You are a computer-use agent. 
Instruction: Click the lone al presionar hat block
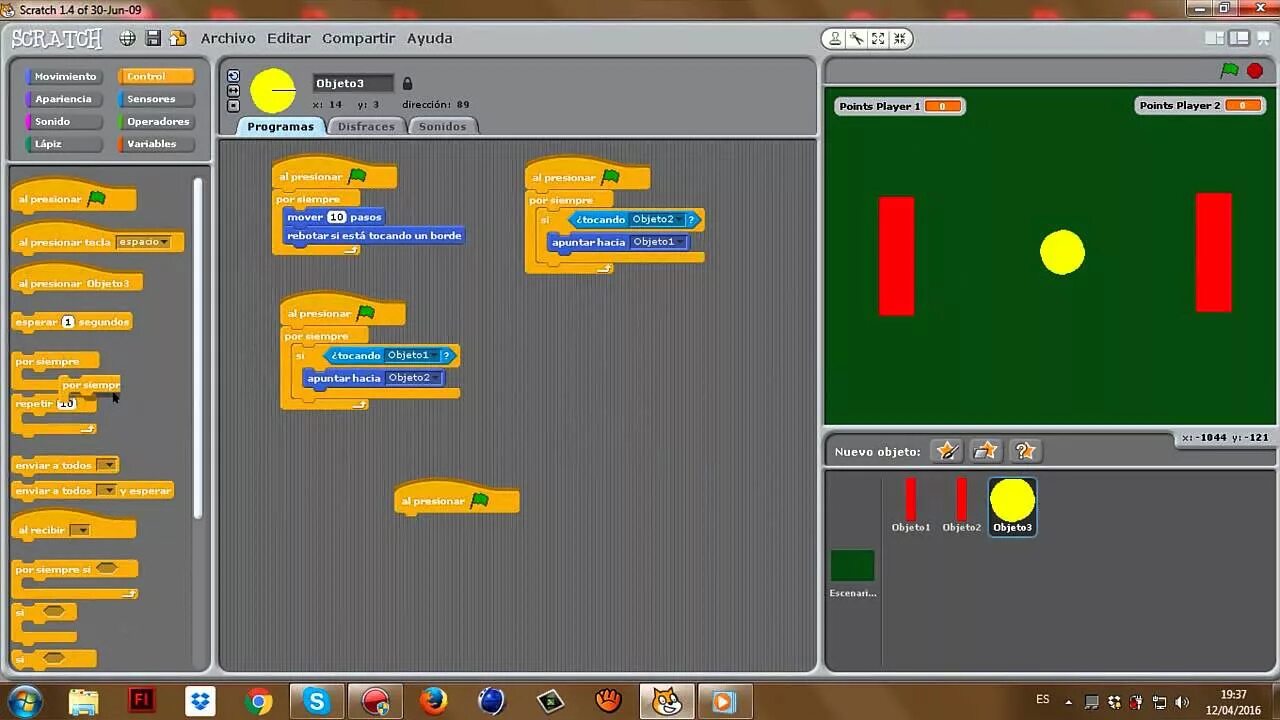457,499
